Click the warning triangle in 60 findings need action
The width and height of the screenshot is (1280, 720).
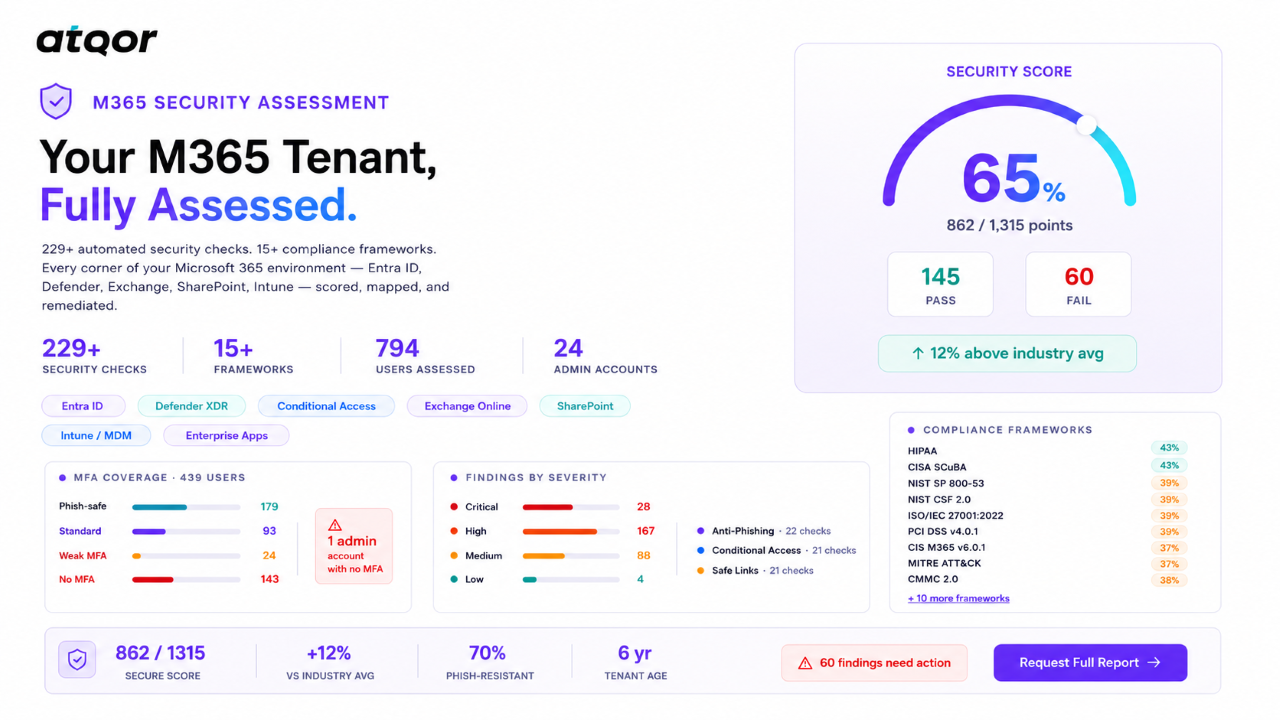804,663
